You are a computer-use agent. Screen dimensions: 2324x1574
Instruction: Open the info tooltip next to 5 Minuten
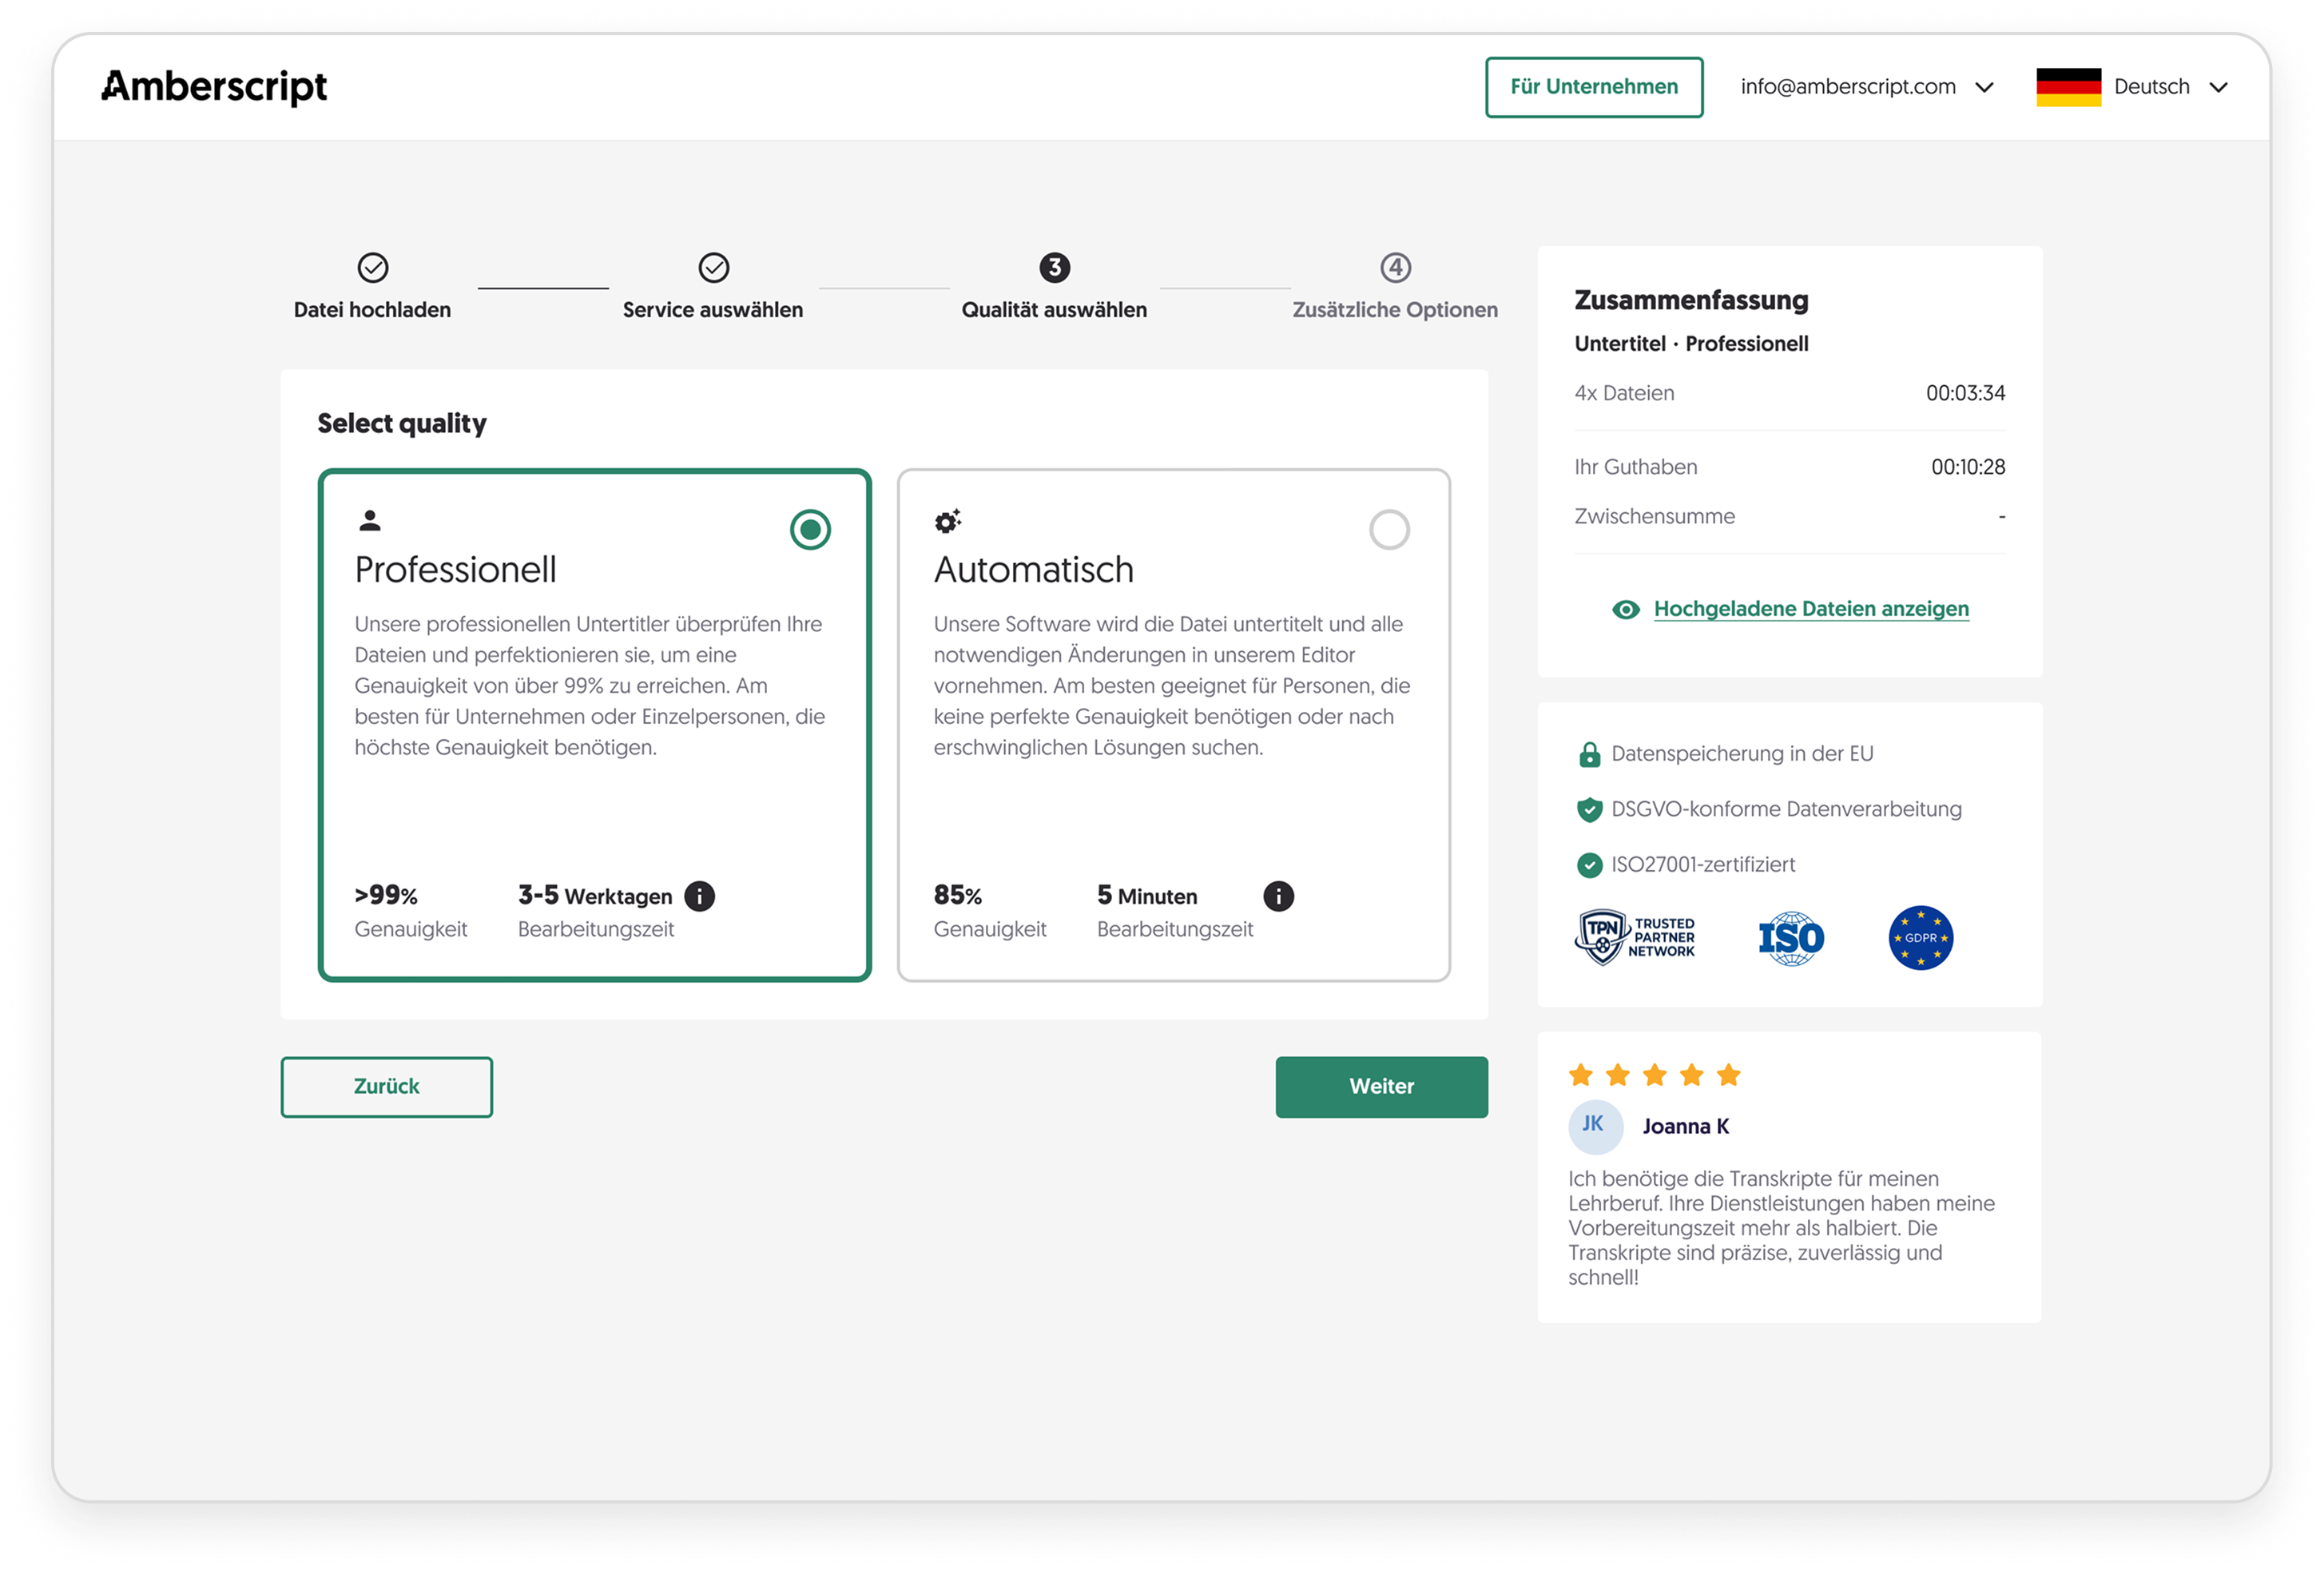pyautogui.click(x=1280, y=896)
